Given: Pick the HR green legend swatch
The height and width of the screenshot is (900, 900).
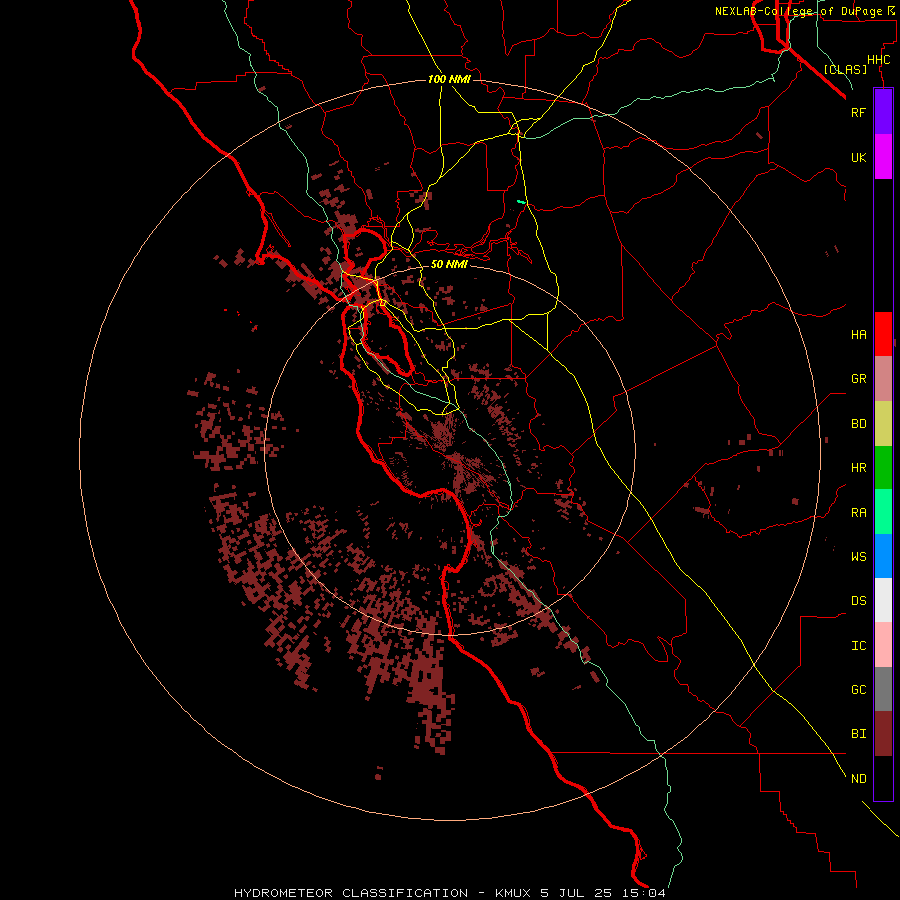Looking at the screenshot, I should [x=883, y=468].
